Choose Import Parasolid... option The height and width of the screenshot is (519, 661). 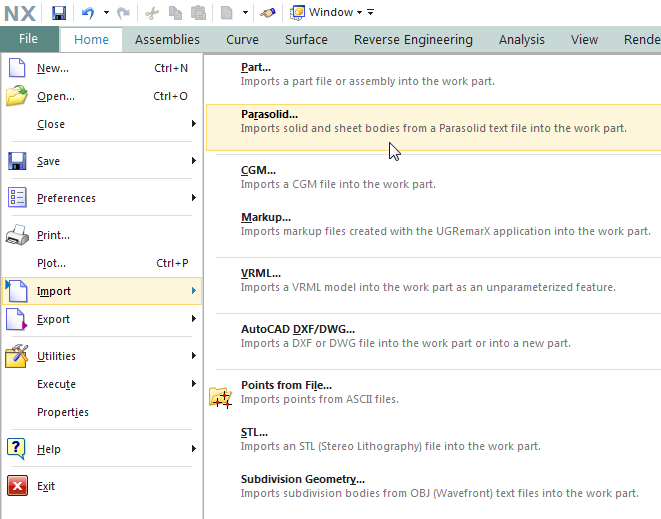click(x=433, y=127)
